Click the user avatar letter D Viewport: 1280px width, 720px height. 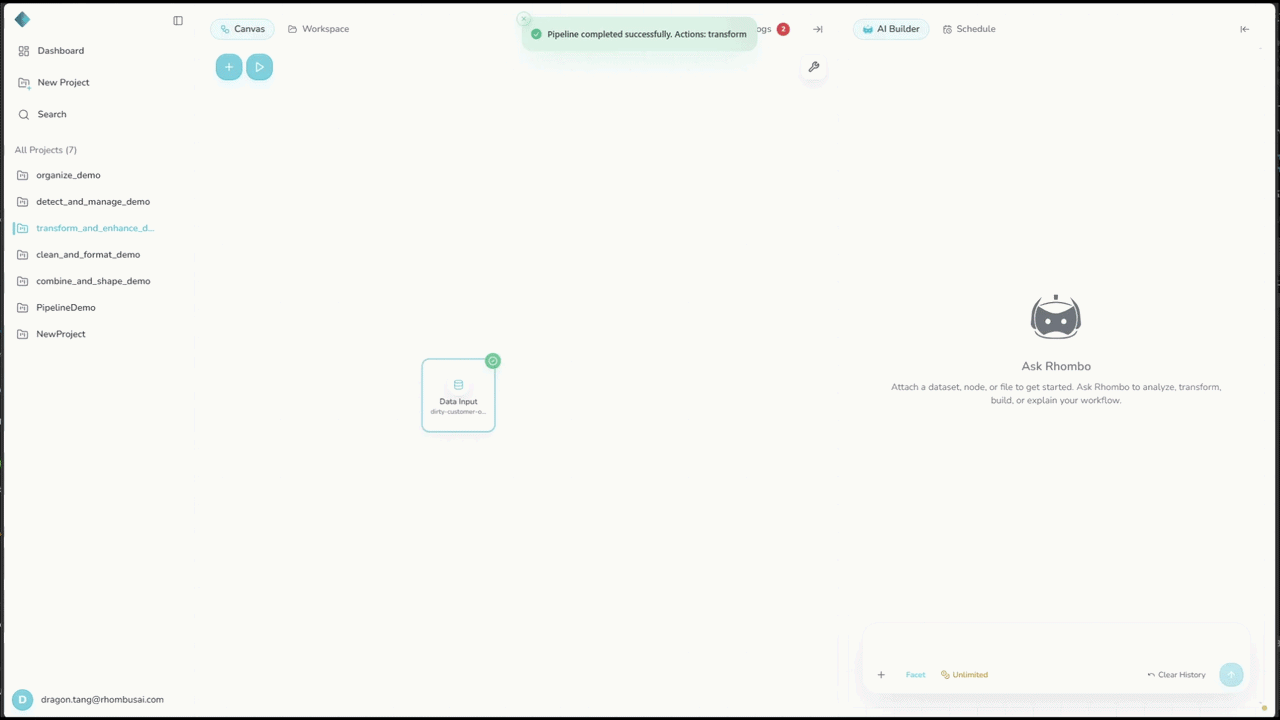pyautogui.click(x=22, y=700)
